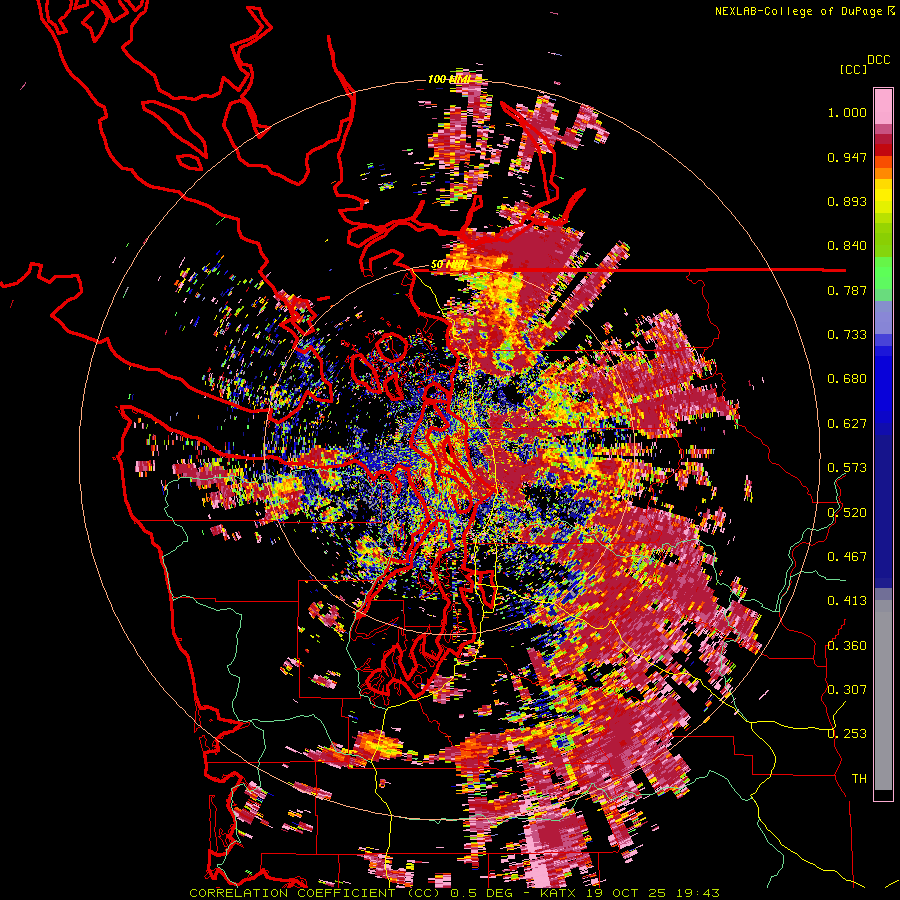This screenshot has height=900, width=900.
Task: Click the 0.573 scale value
Action: (x=847, y=468)
